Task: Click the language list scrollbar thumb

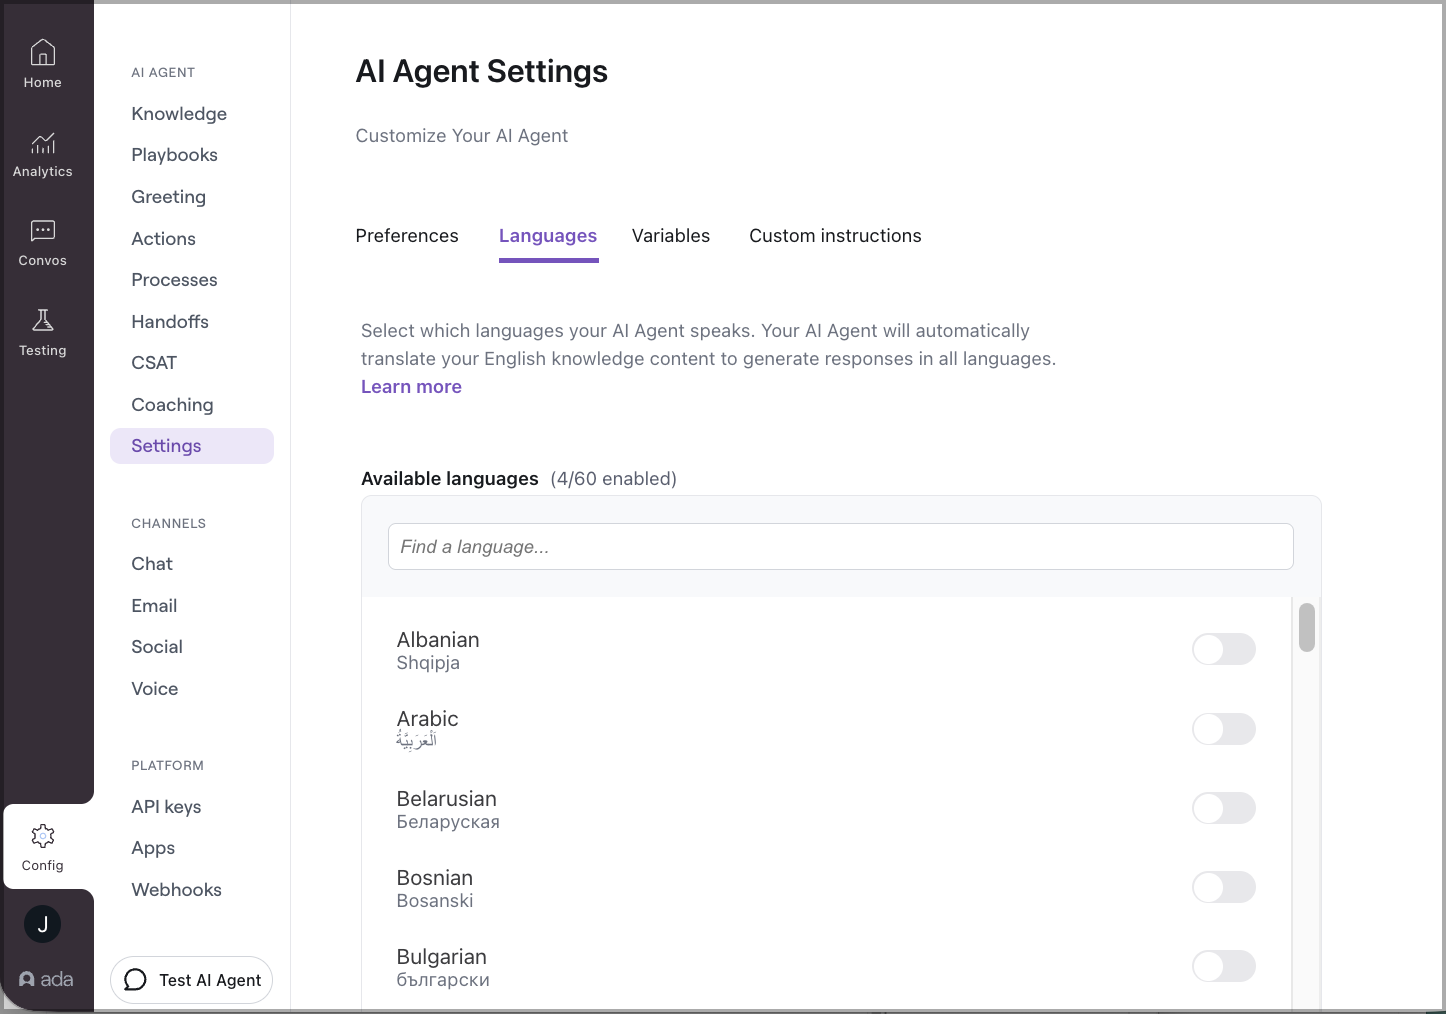Action: pyautogui.click(x=1306, y=628)
